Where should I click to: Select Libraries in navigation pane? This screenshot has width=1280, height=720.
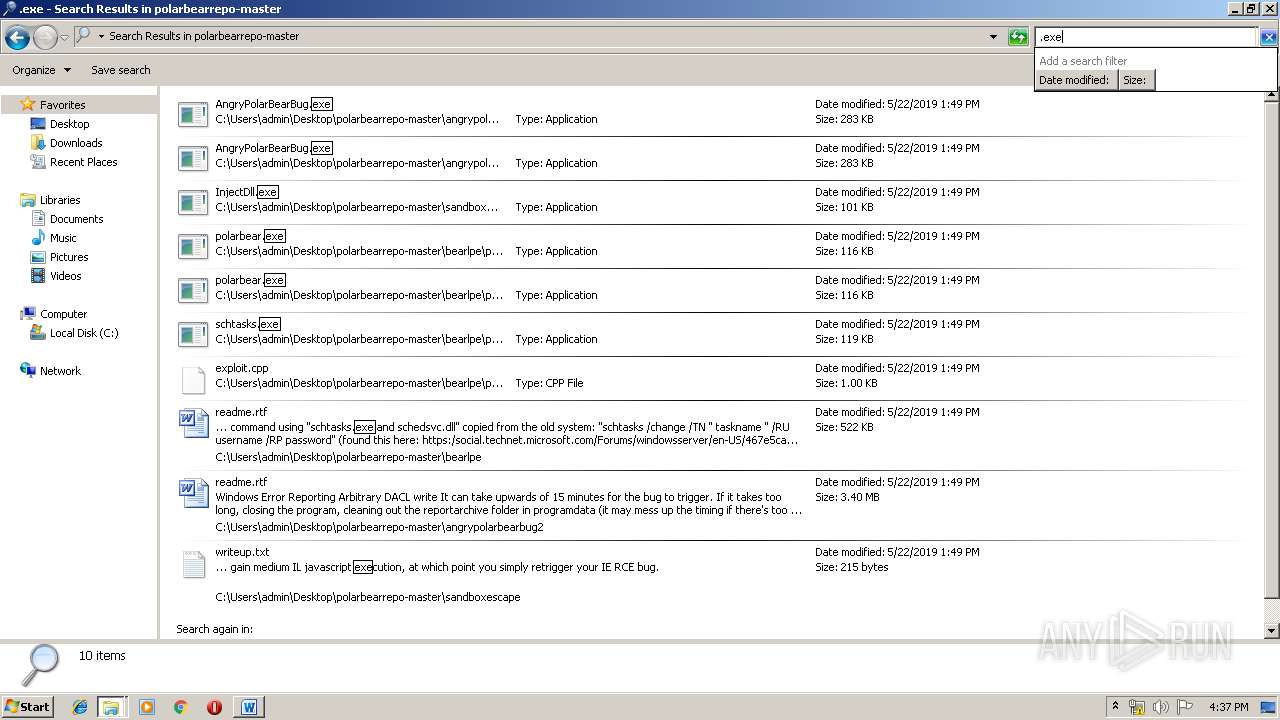click(60, 200)
